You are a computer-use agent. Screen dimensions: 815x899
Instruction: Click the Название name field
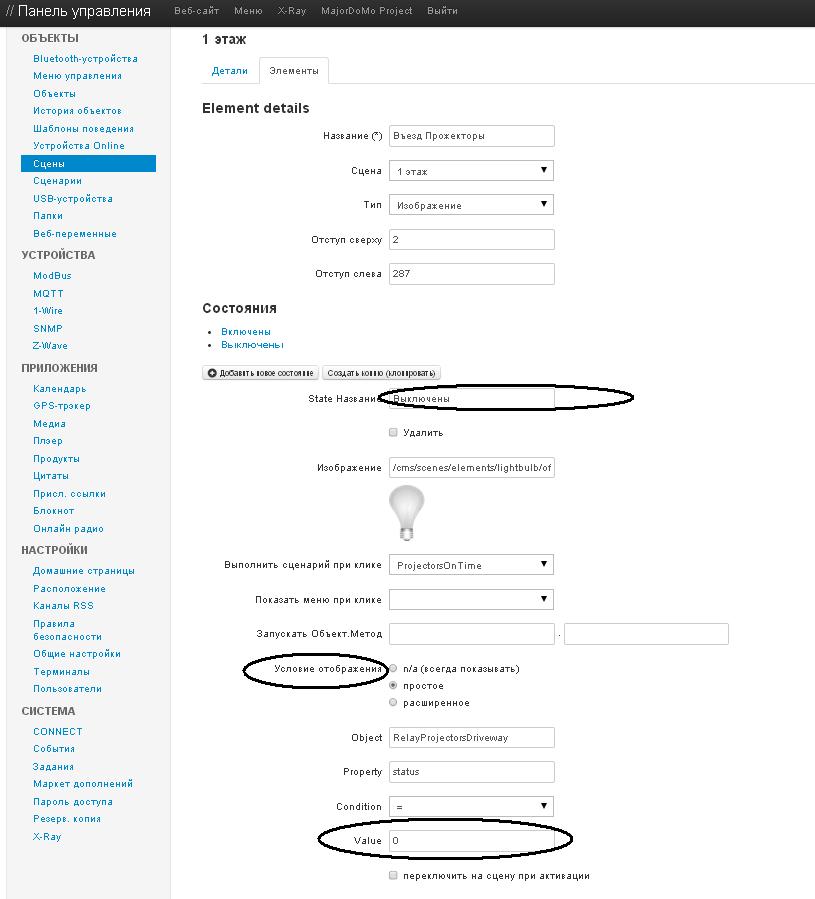(471, 136)
